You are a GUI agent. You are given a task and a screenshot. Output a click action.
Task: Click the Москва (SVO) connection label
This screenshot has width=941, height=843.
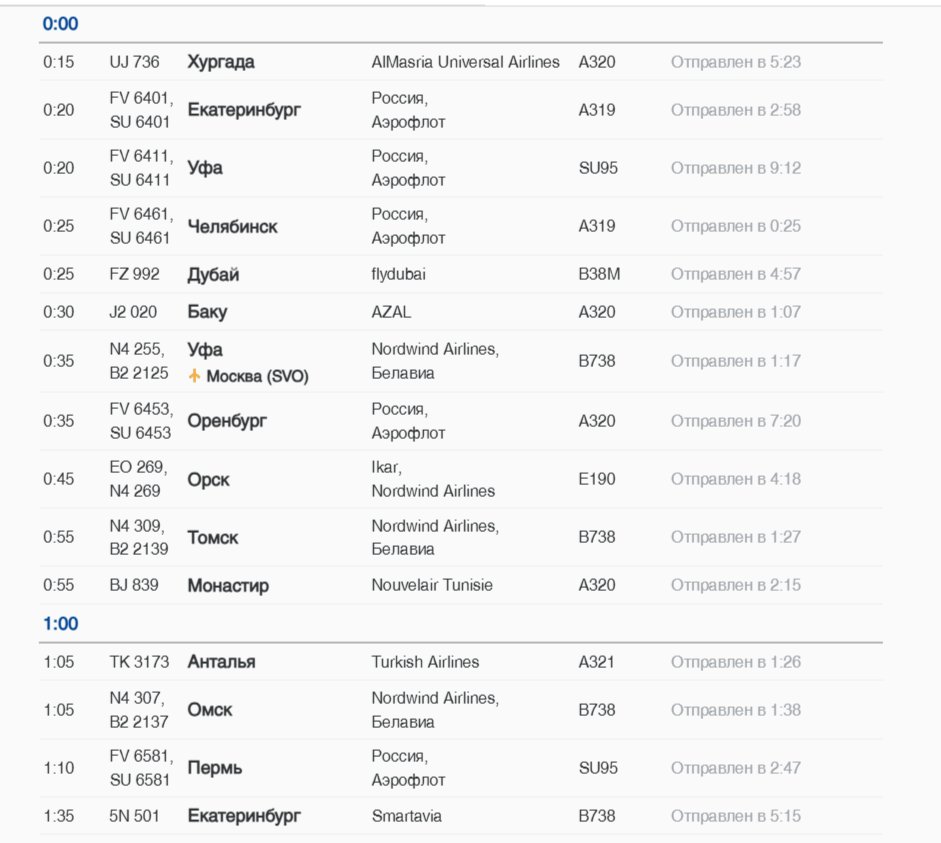pyautogui.click(x=257, y=377)
